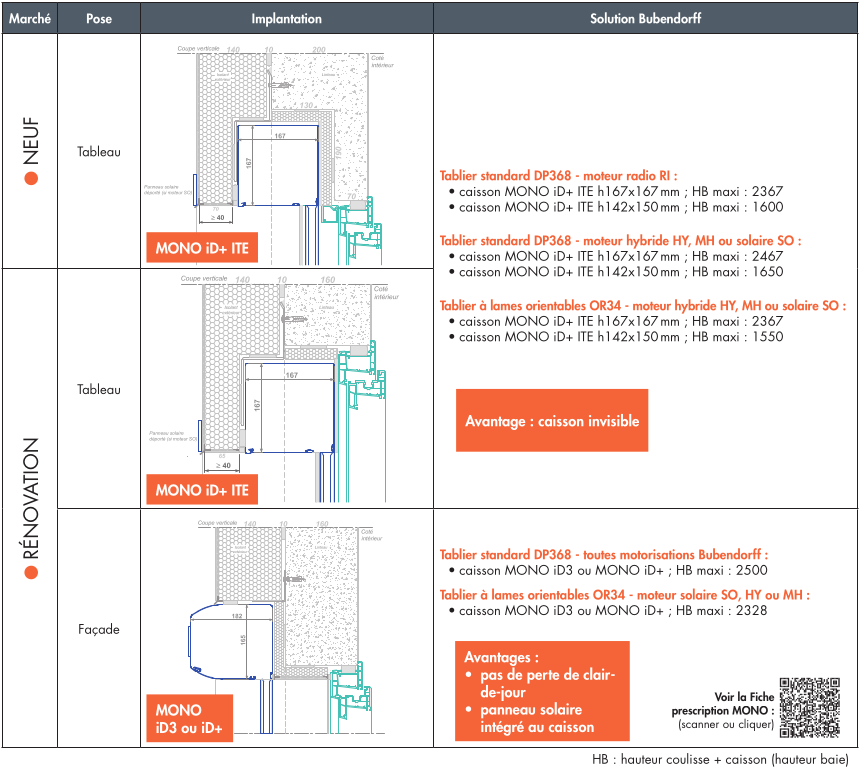Click '(scanner ou cliquer)' caption
Screen dimensions: 864x770
[726, 724]
